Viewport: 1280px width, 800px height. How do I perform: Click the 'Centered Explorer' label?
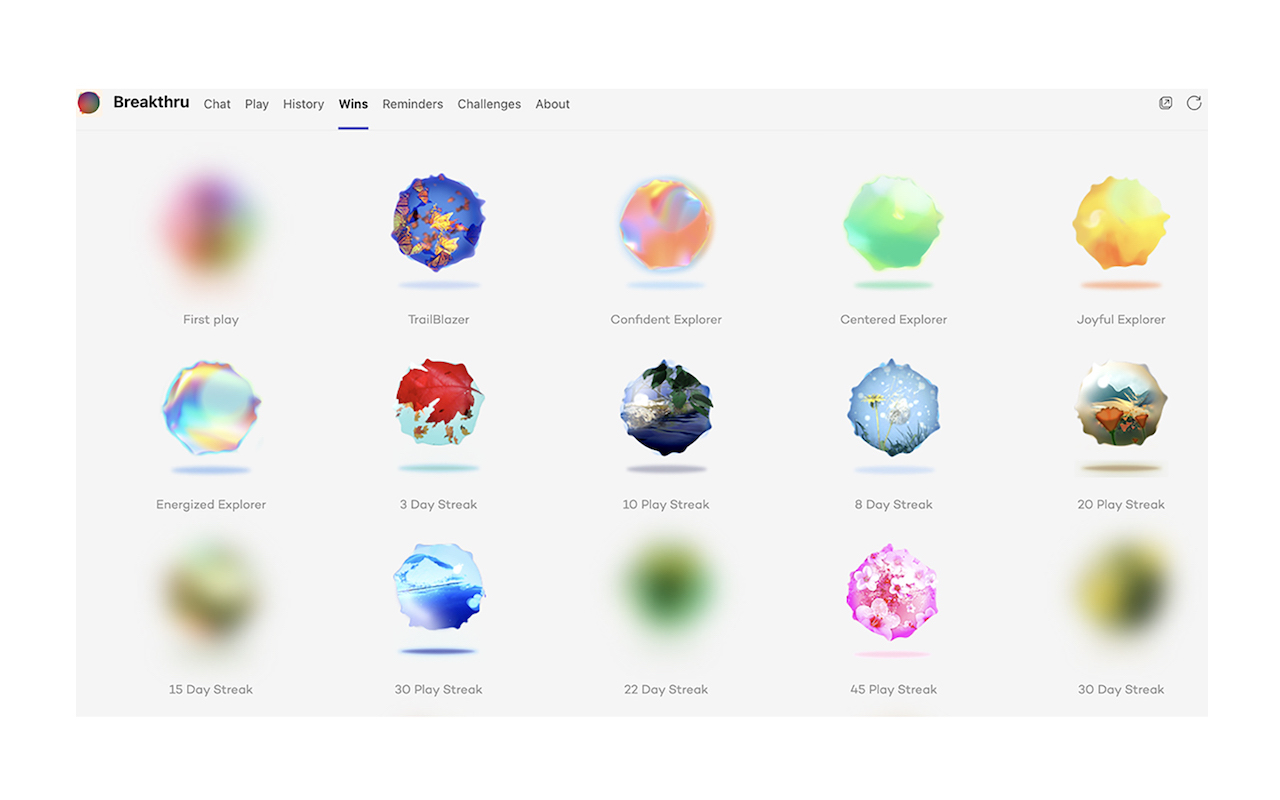pos(893,320)
